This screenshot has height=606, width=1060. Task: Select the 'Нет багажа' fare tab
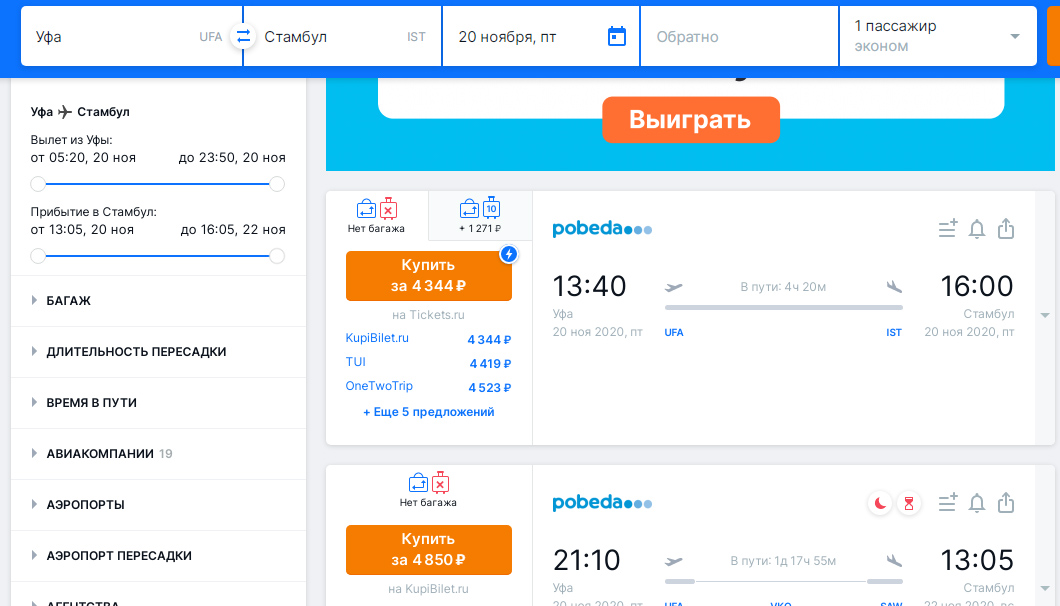tap(377, 216)
